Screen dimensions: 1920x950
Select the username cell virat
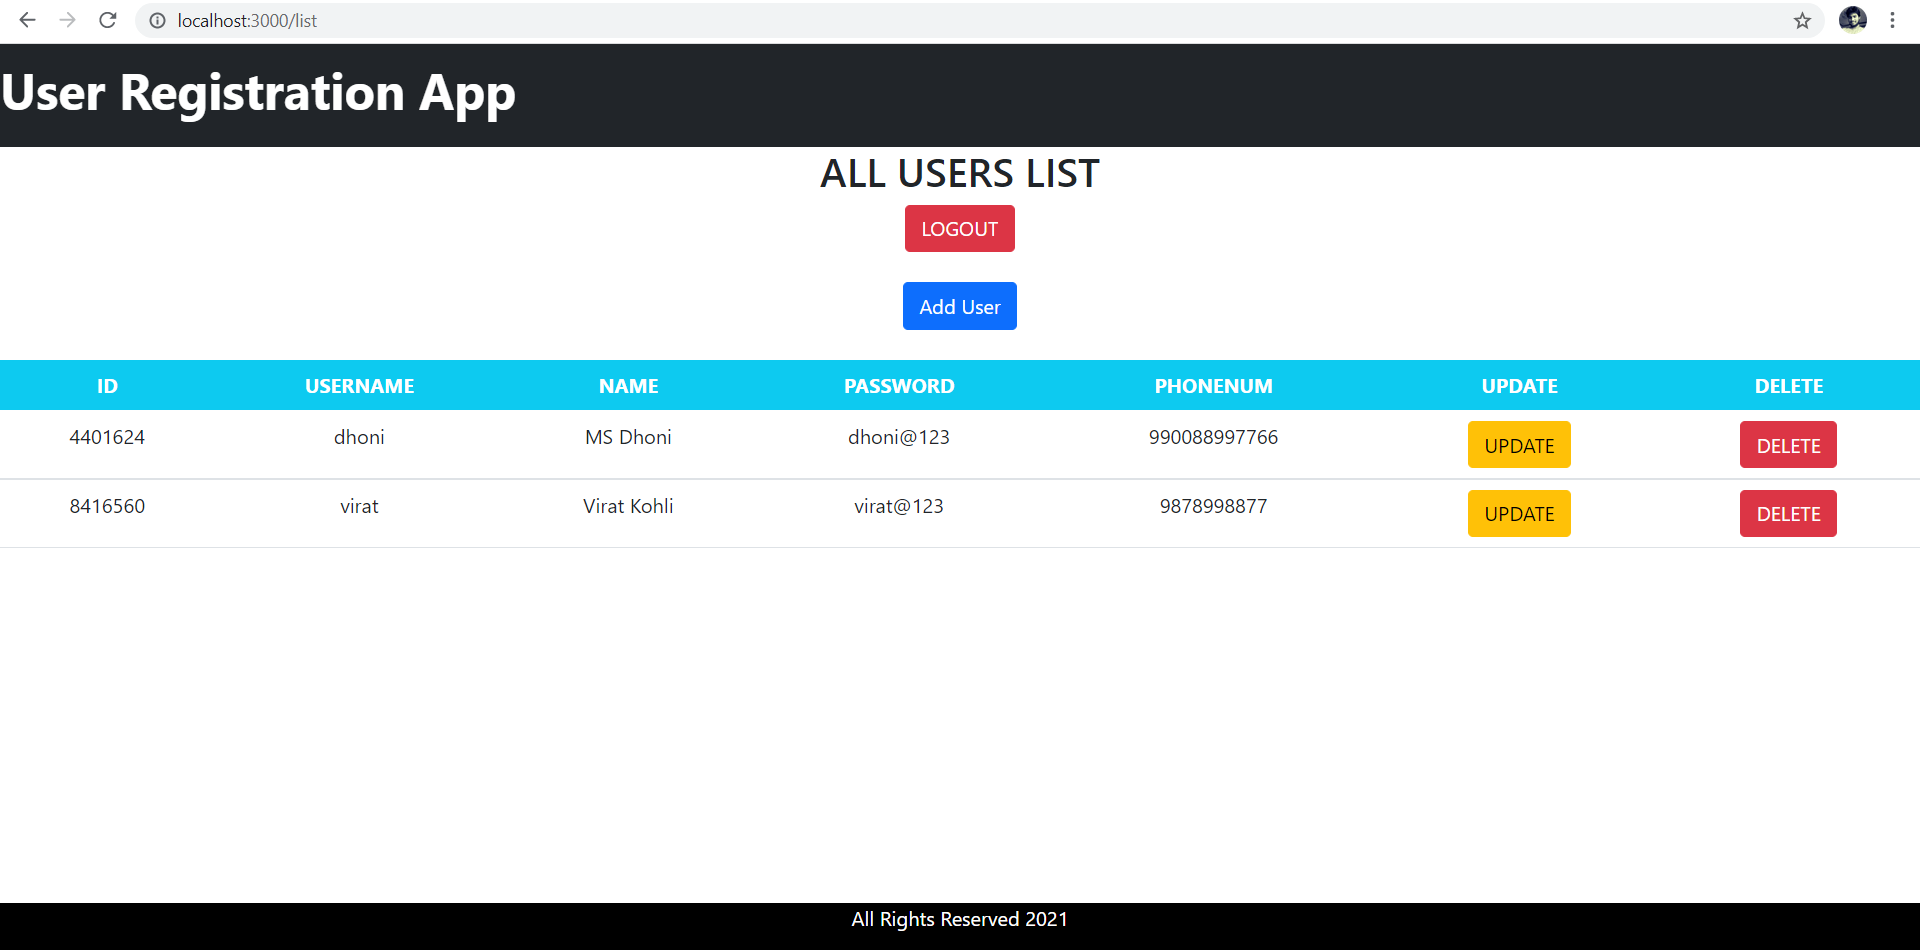[359, 506]
